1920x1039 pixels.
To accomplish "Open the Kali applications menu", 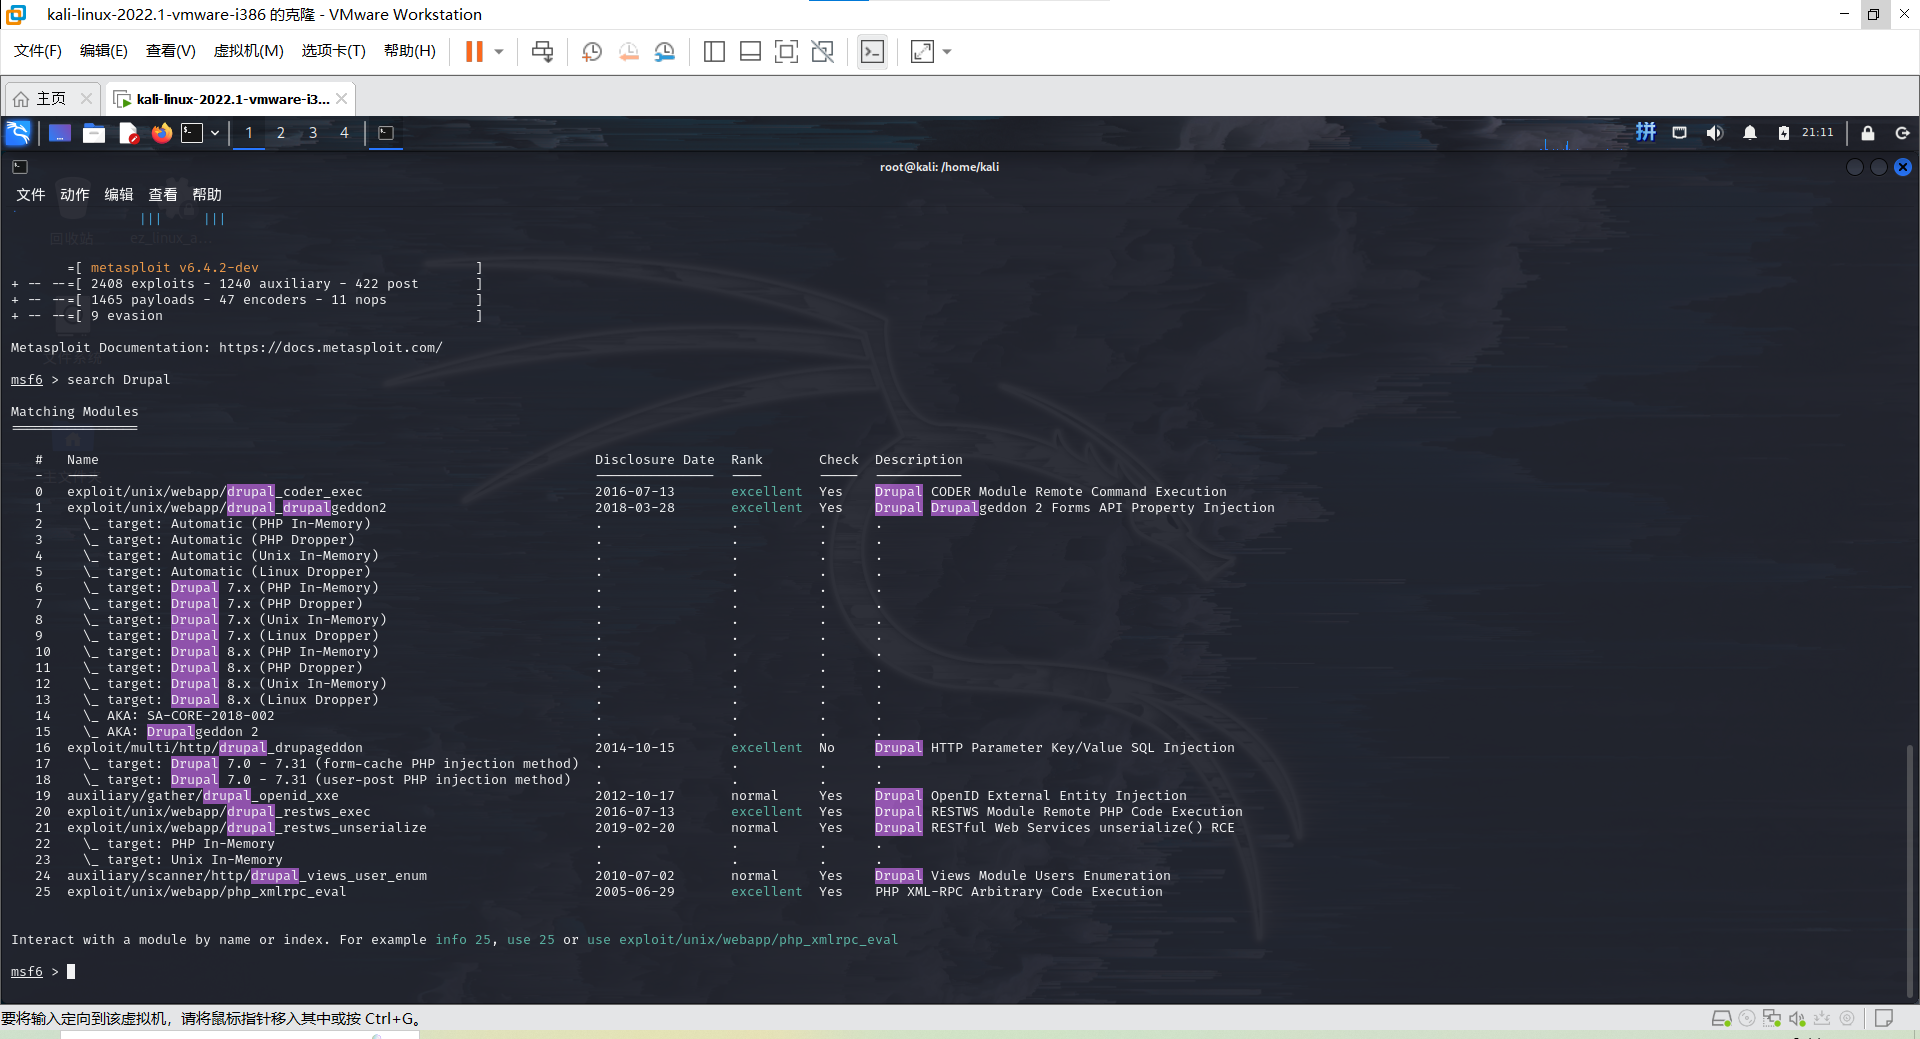I will click(18, 133).
